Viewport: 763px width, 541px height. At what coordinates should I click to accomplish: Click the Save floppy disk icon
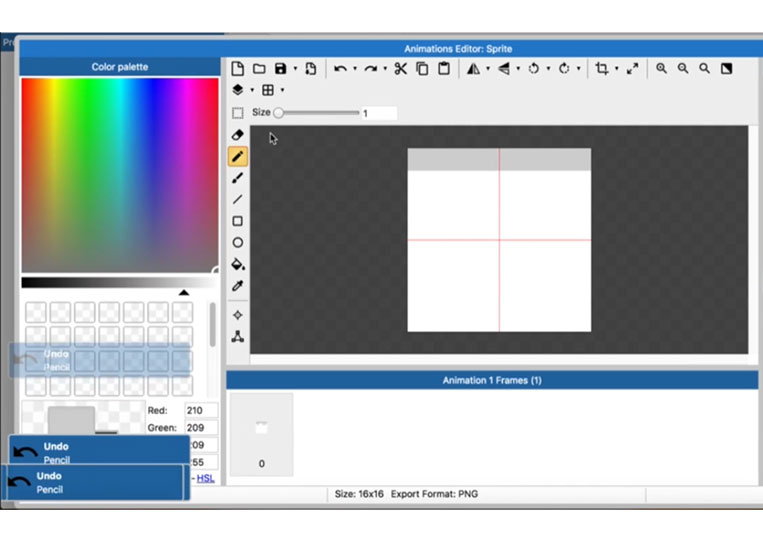(x=280, y=69)
